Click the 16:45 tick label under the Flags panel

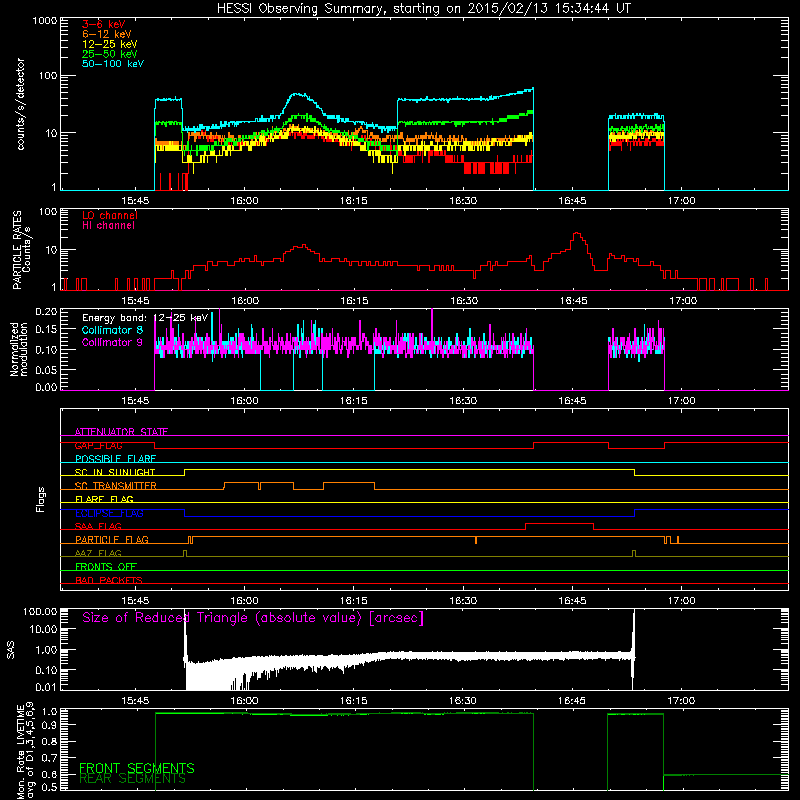pyautogui.click(x=572, y=601)
